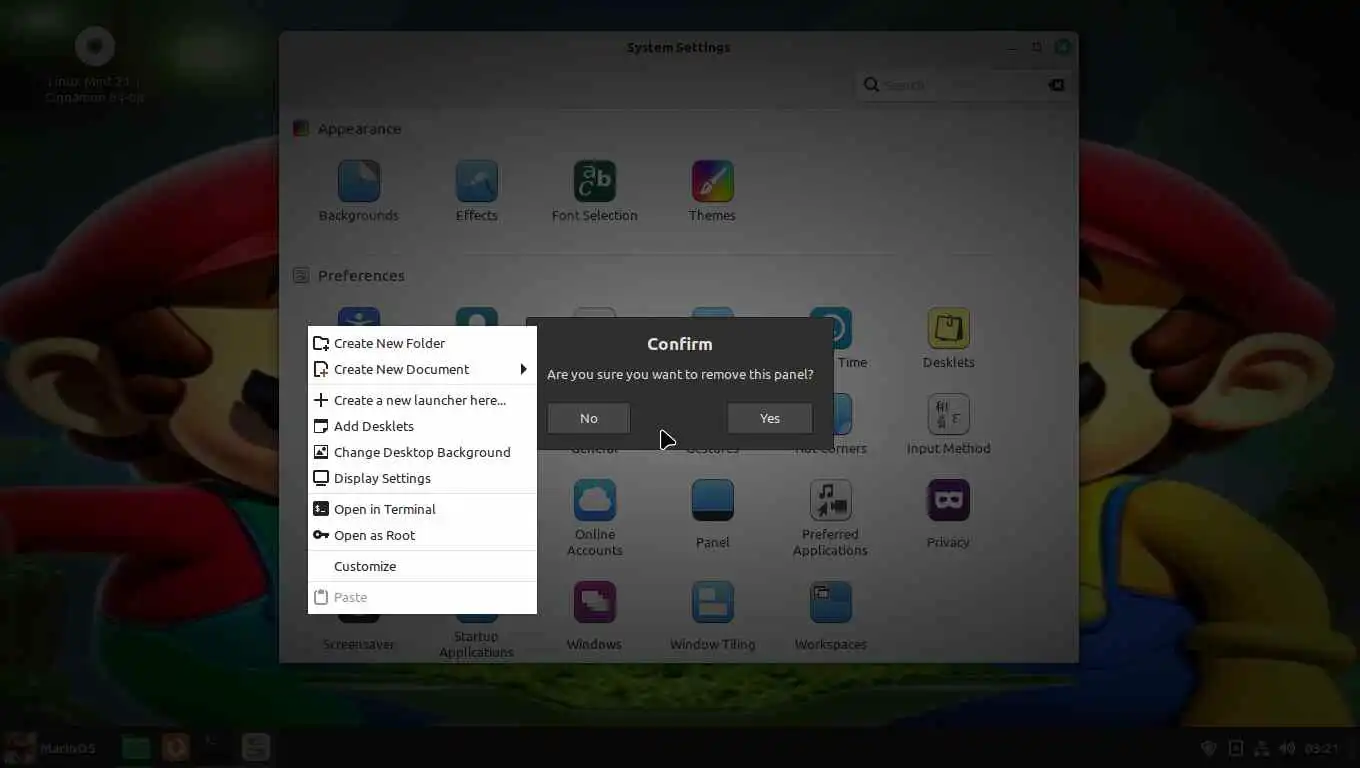Open the Input Method icon
Screen dimensions: 1360x768
pos(948,414)
